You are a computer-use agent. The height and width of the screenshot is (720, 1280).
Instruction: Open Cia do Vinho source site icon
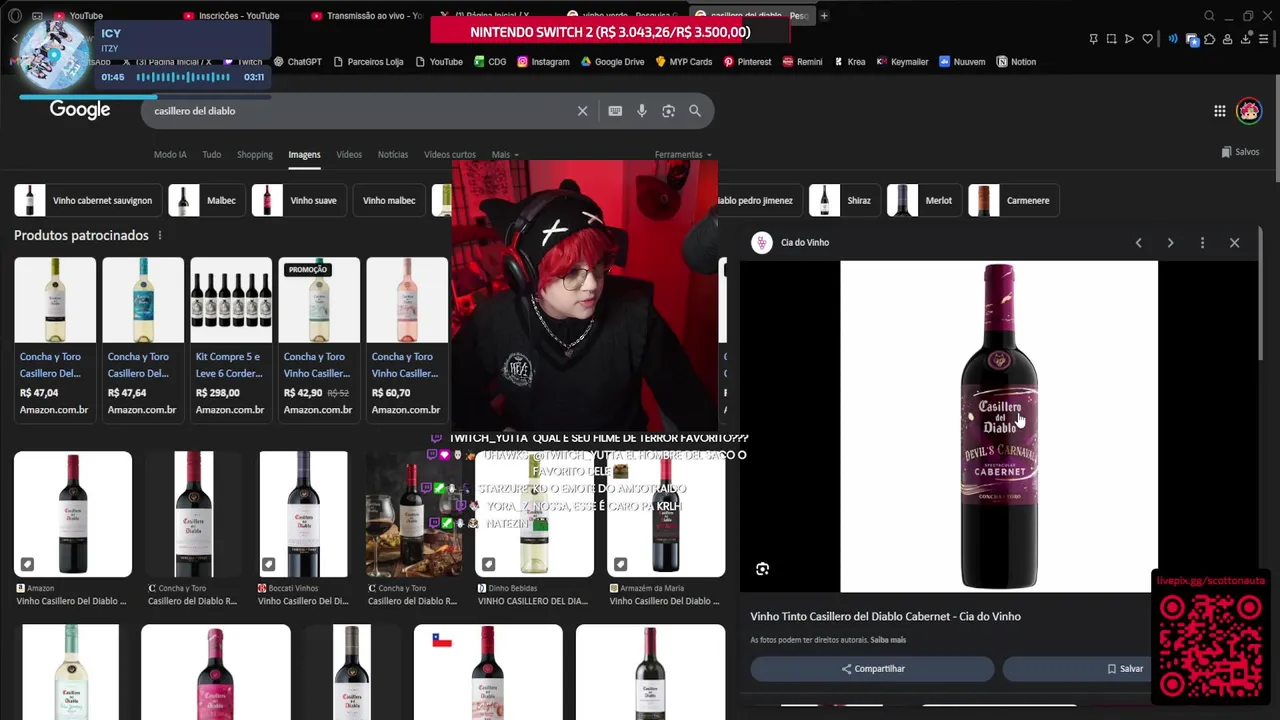762,242
